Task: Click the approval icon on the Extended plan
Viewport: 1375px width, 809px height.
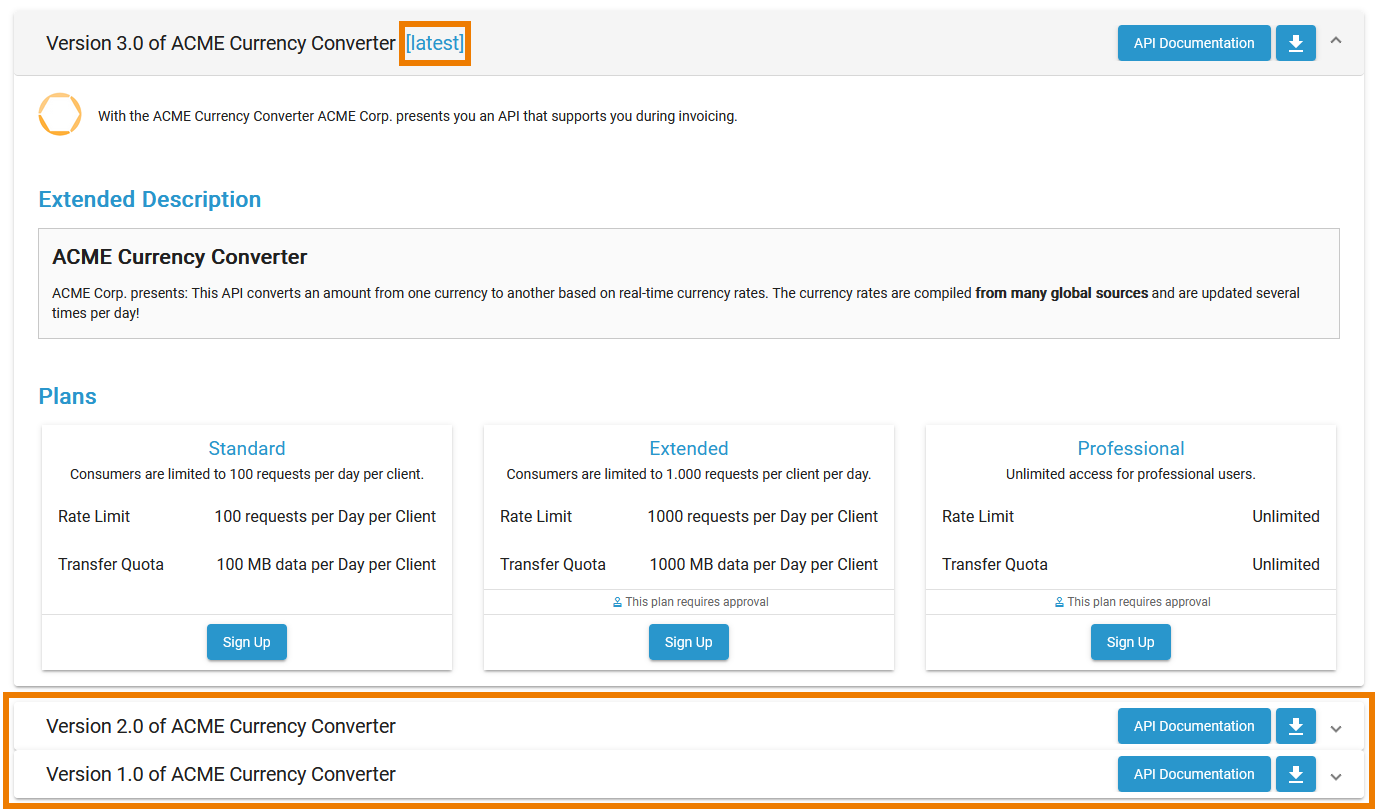Action: point(617,601)
